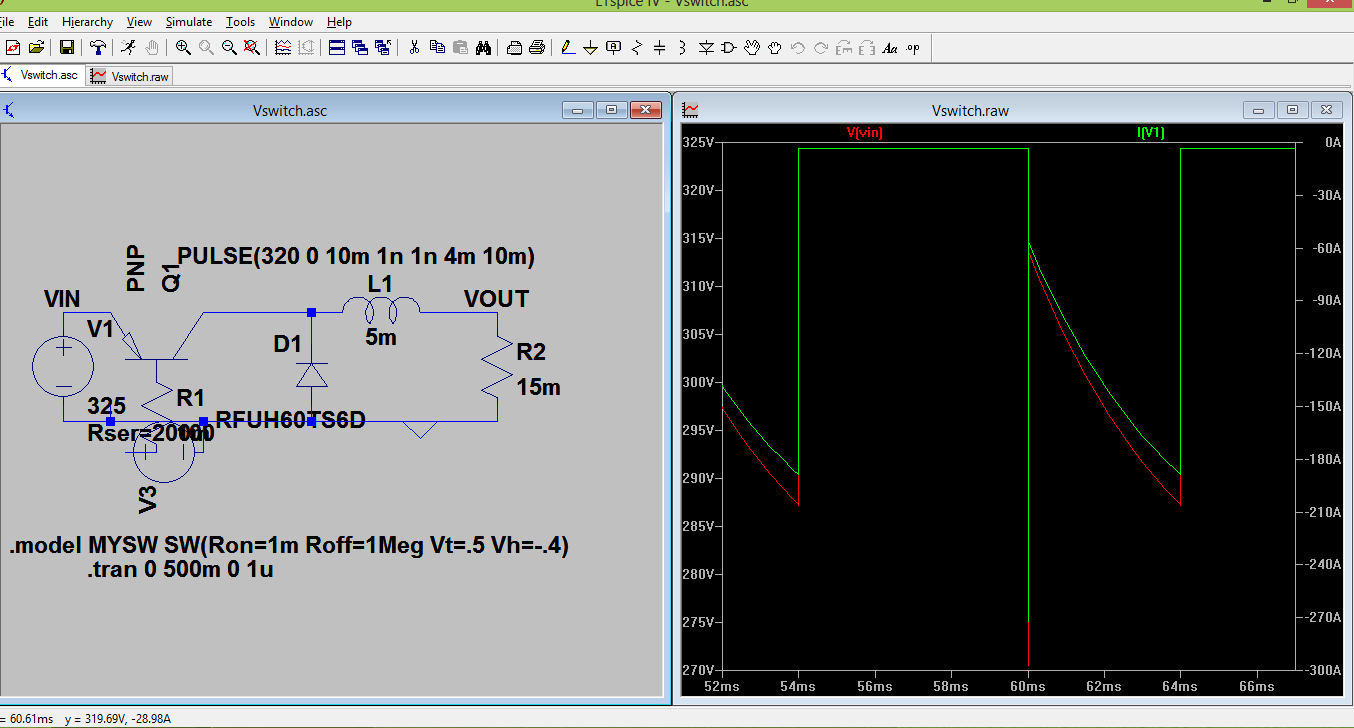The height and width of the screenshot is (728, 1354).
Task: Open the Help menu
Action: [x=339, y=21]
